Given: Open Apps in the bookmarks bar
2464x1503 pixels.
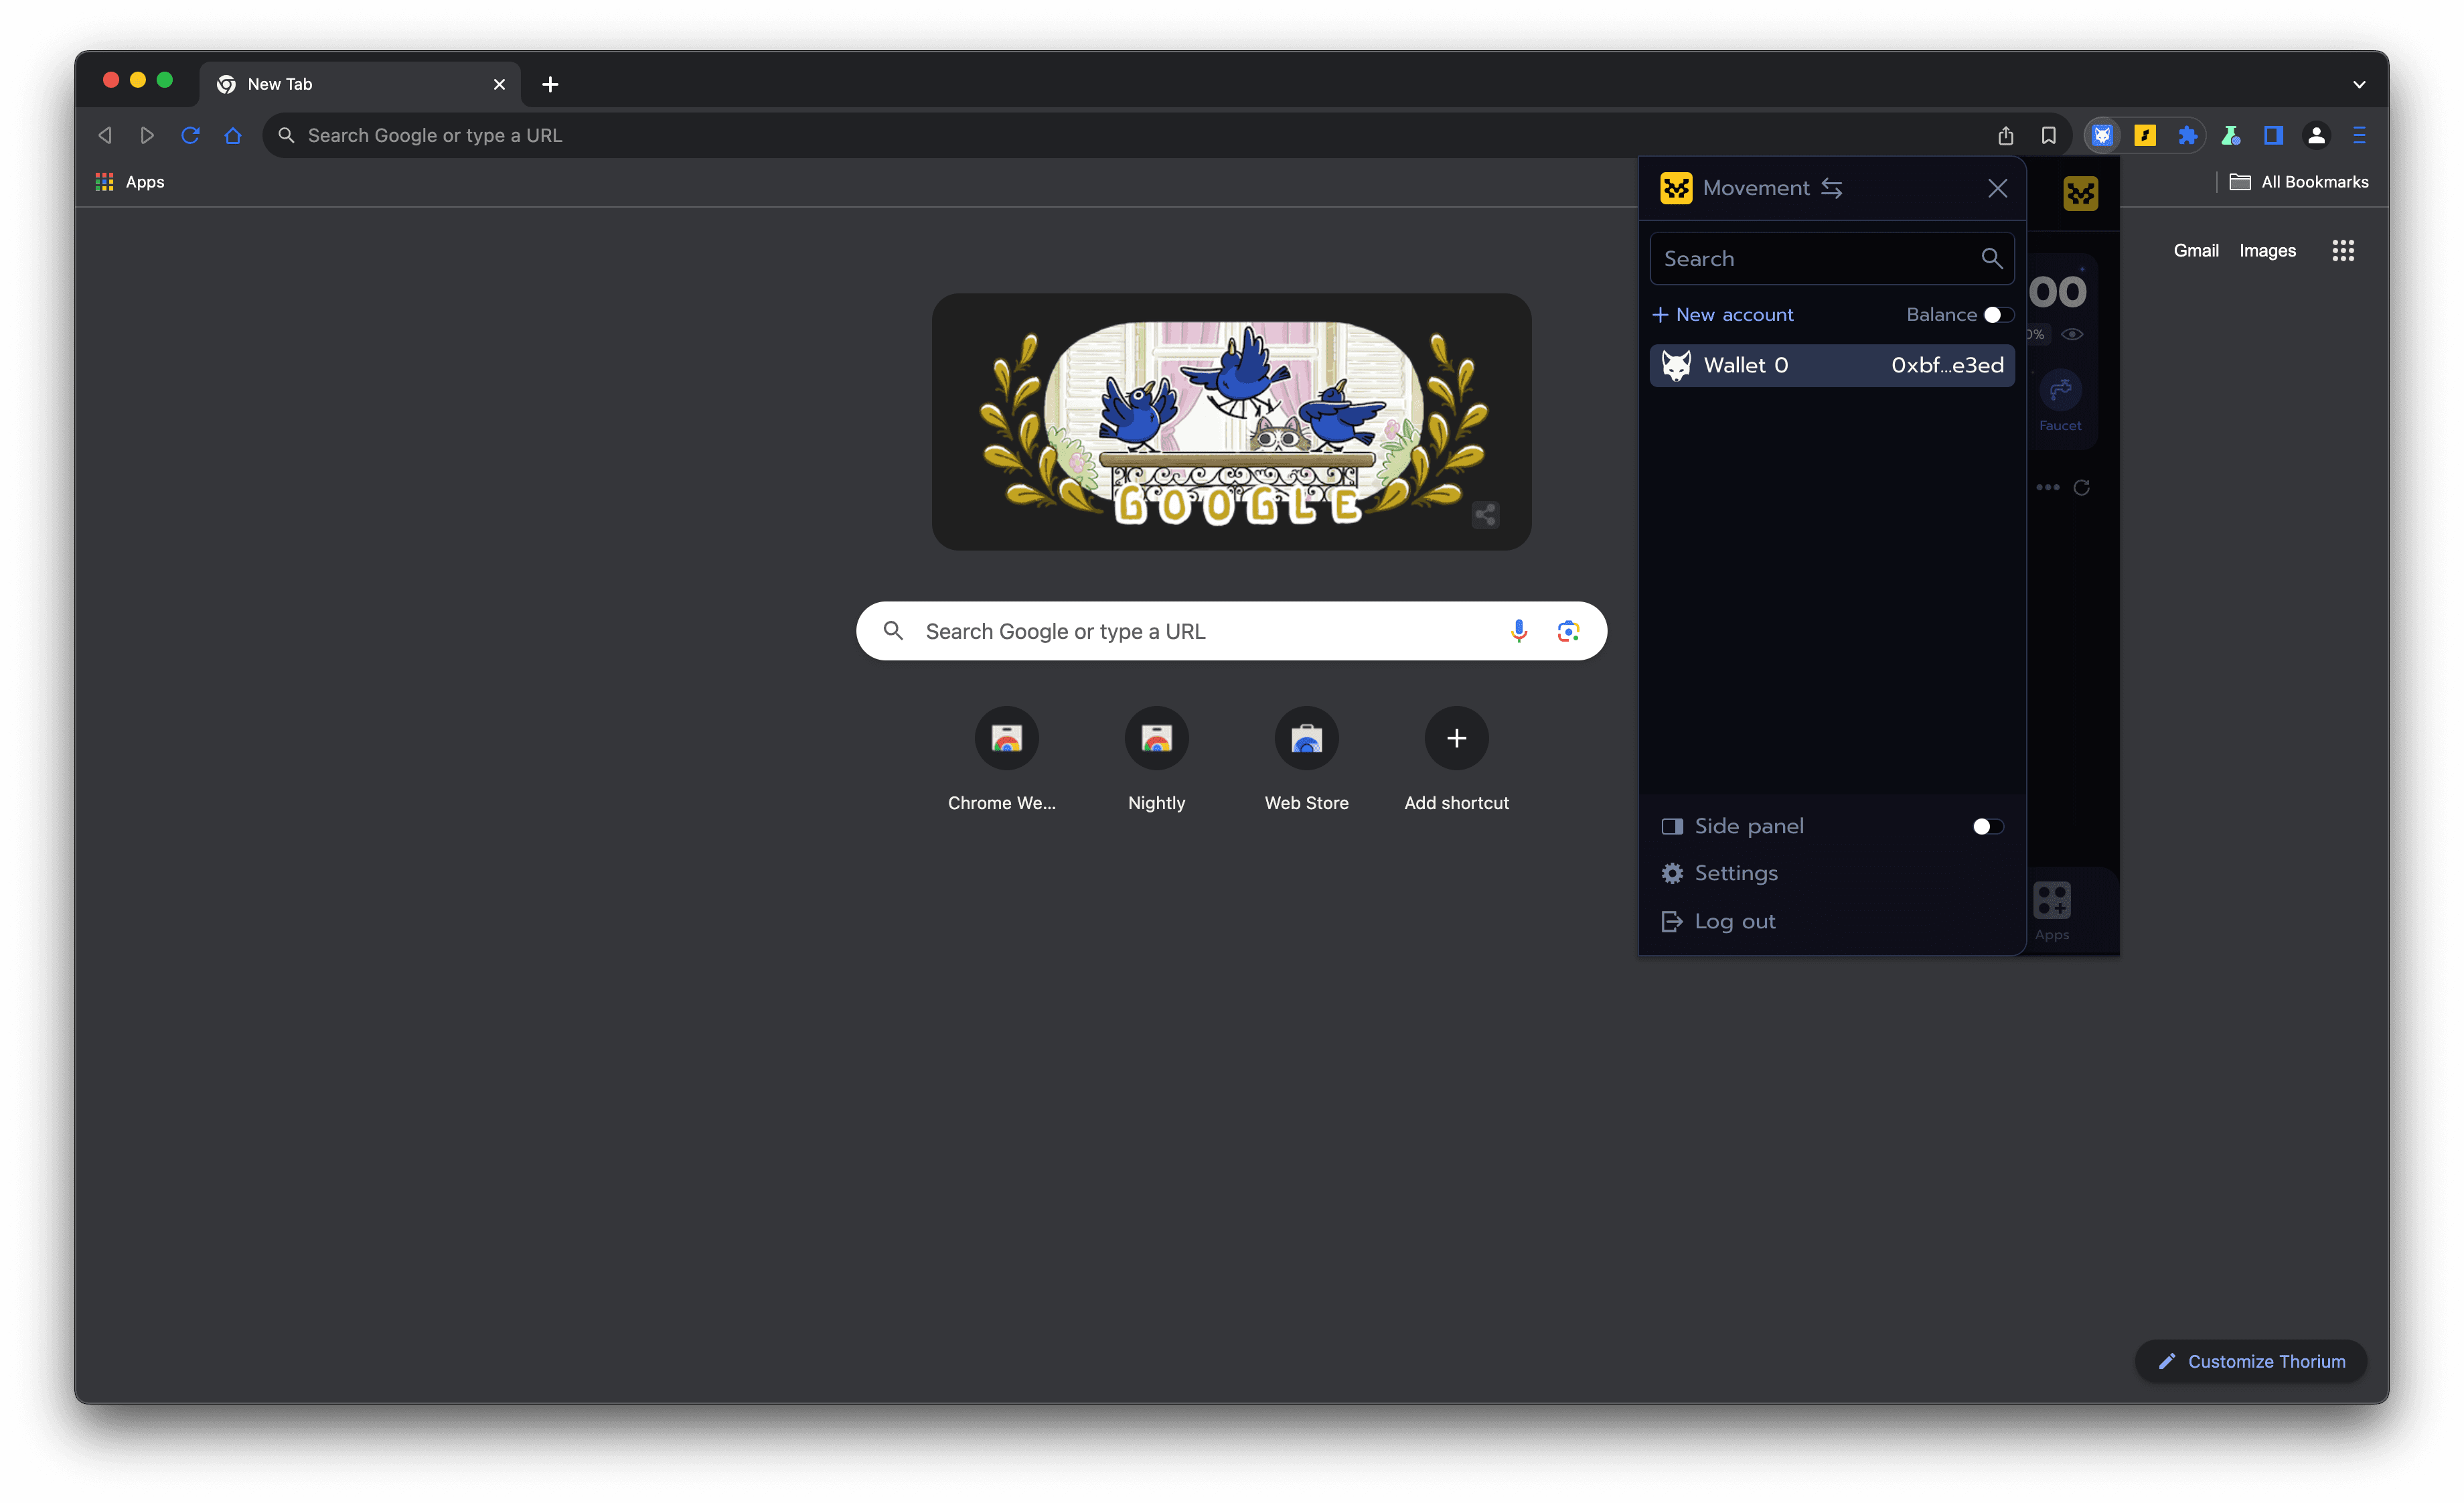Looking at the screenshot, I should (130, 182).
